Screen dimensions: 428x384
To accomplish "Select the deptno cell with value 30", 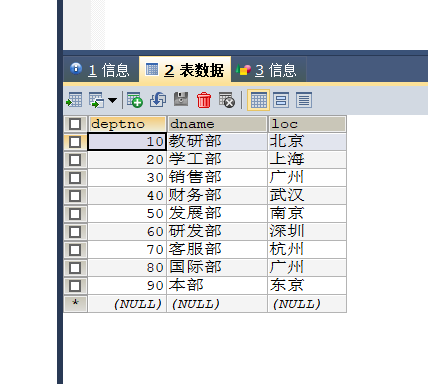I will [127, 178].
